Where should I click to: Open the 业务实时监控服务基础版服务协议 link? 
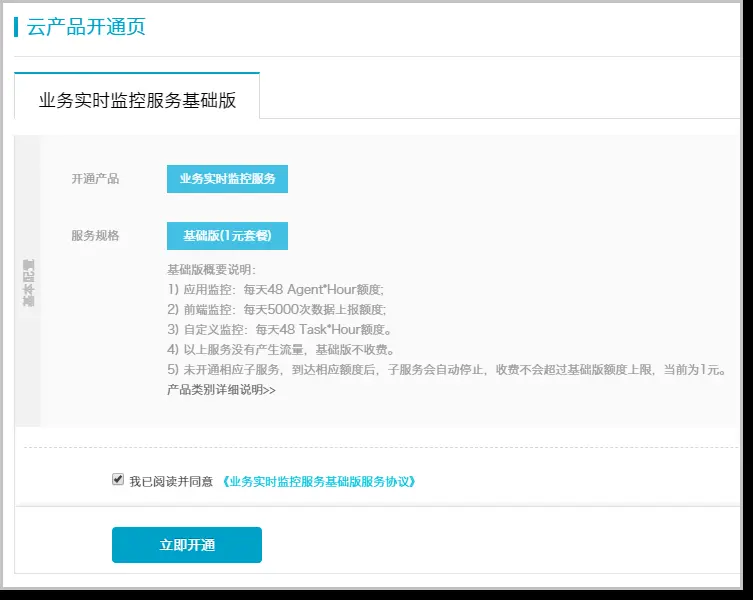click(x=319, y=481)
